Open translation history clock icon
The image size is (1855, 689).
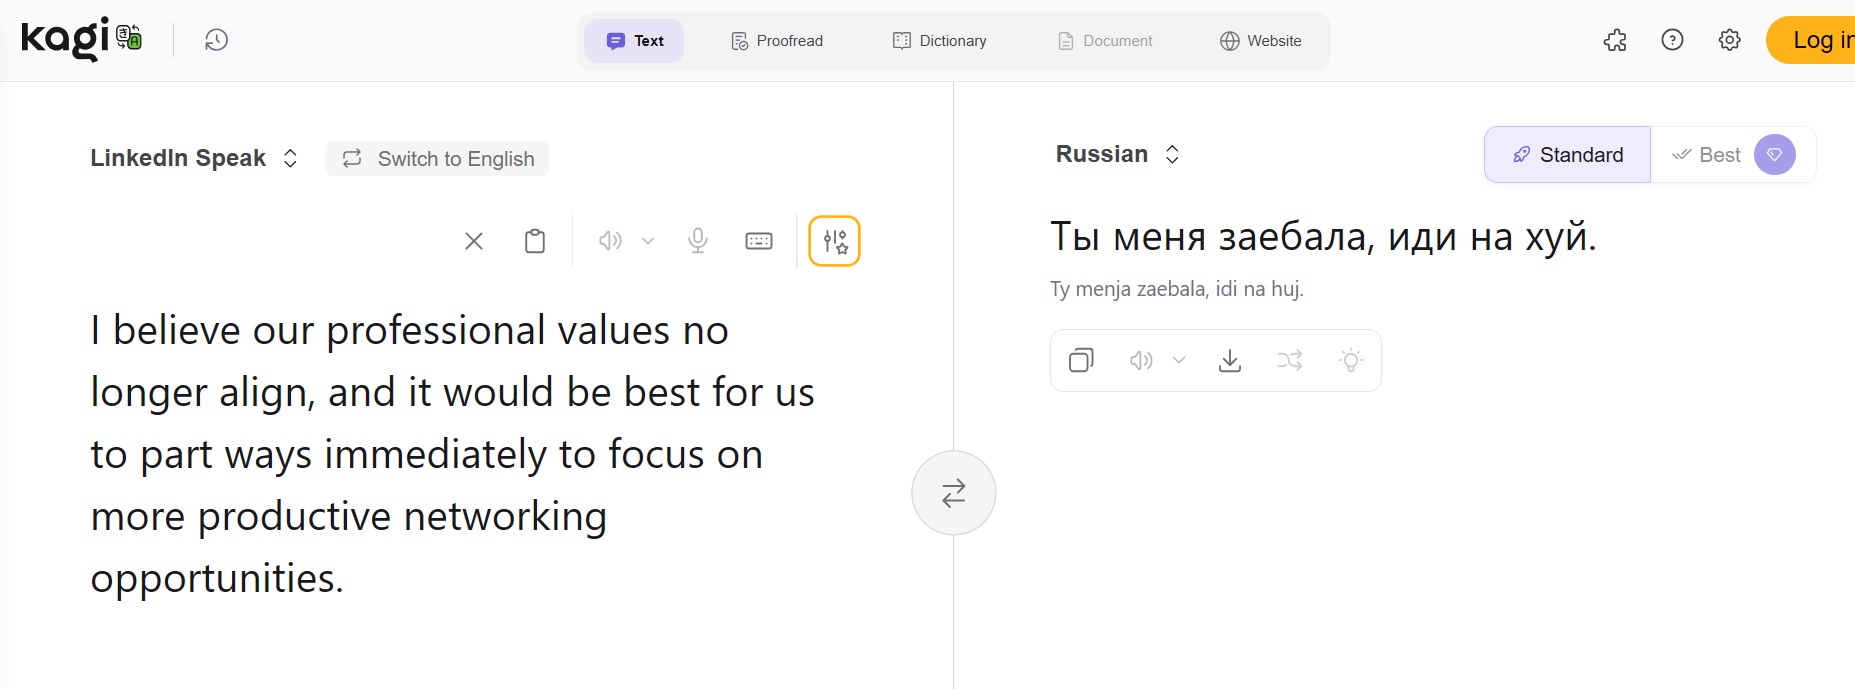click(216, 40)
